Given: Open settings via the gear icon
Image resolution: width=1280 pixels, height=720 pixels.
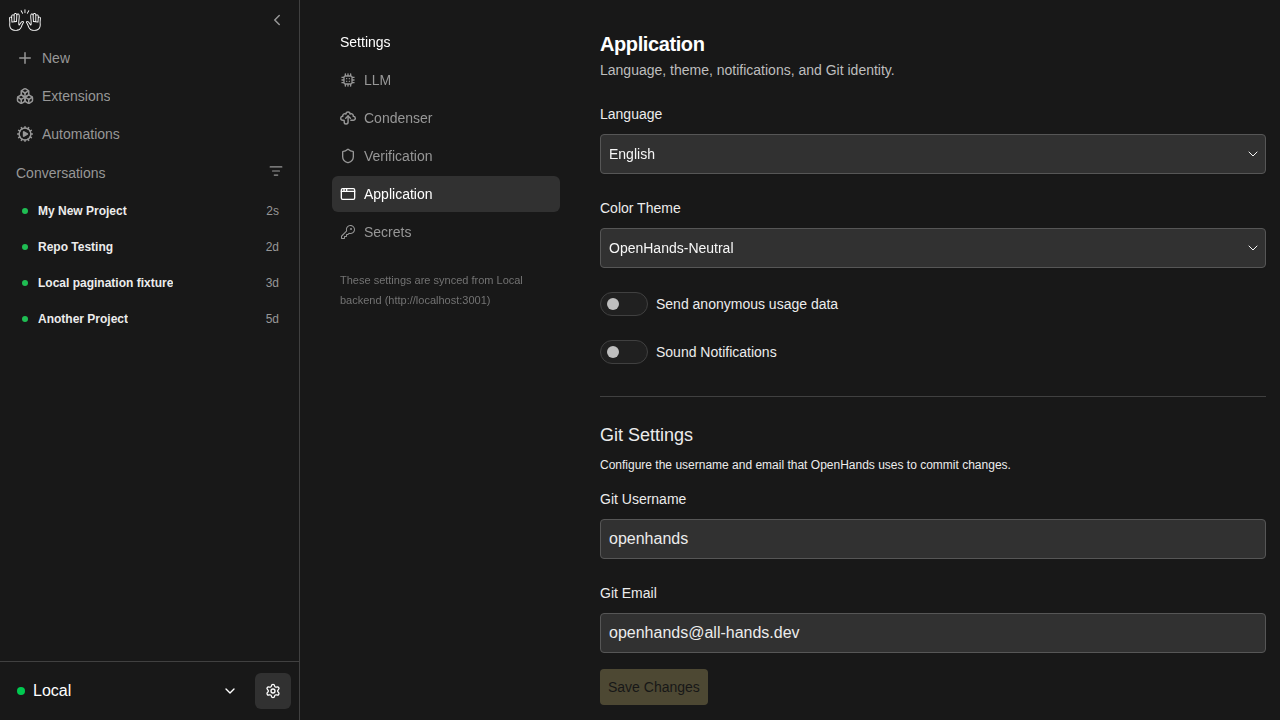Looking at the screenshot, I should tap(273, 691).
